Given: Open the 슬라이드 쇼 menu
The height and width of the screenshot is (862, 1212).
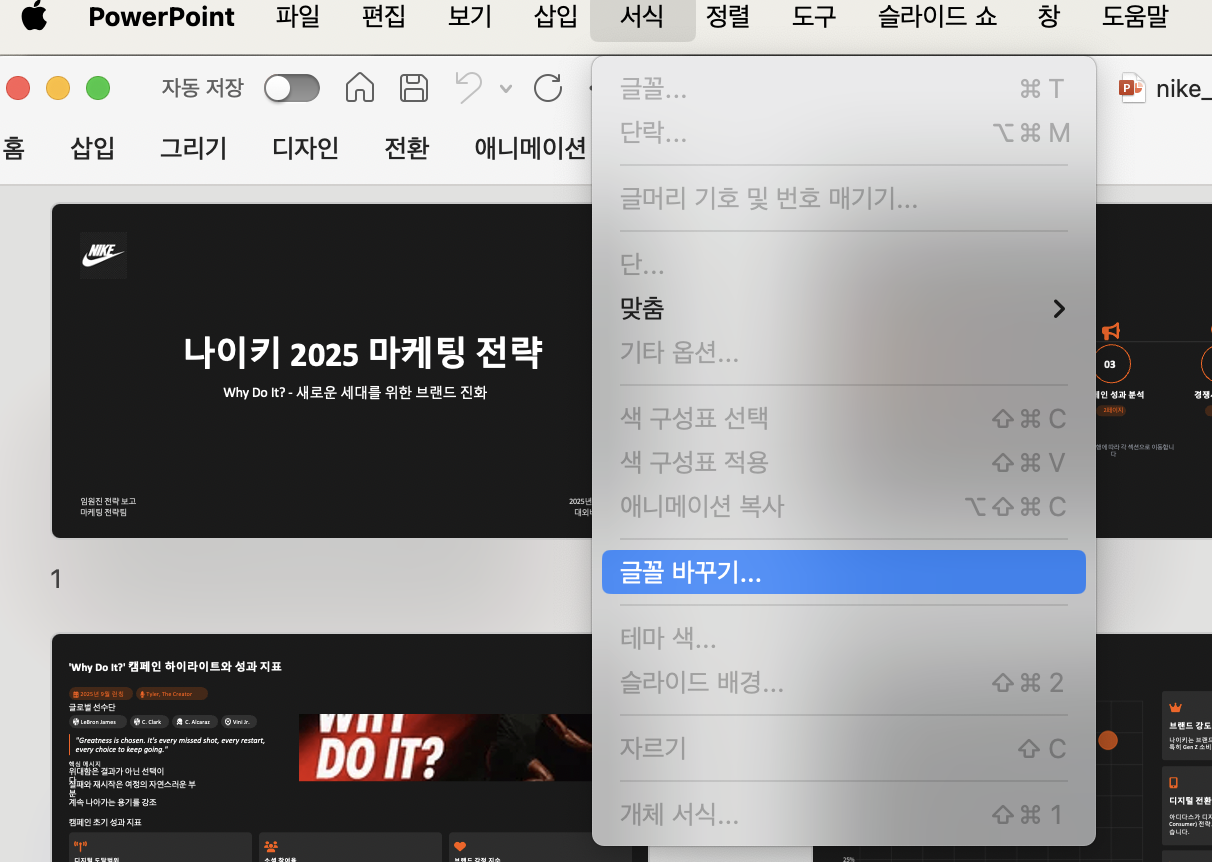Looking at the screenshot, I should click(937, 17).
